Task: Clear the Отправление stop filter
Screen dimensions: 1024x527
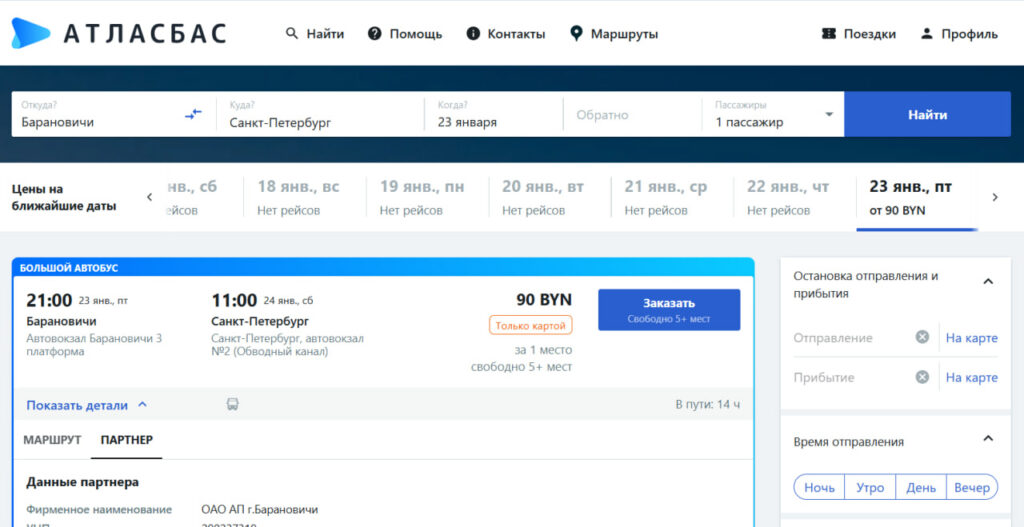Action: pos(922,337)
